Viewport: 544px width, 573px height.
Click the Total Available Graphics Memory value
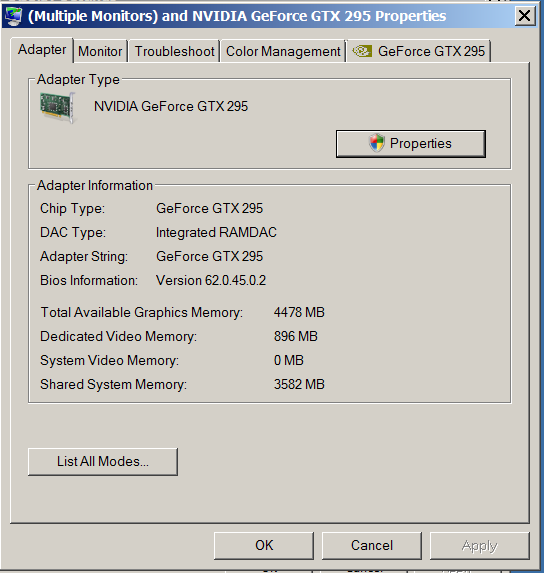pyautogui.click(x=299, y=312)
